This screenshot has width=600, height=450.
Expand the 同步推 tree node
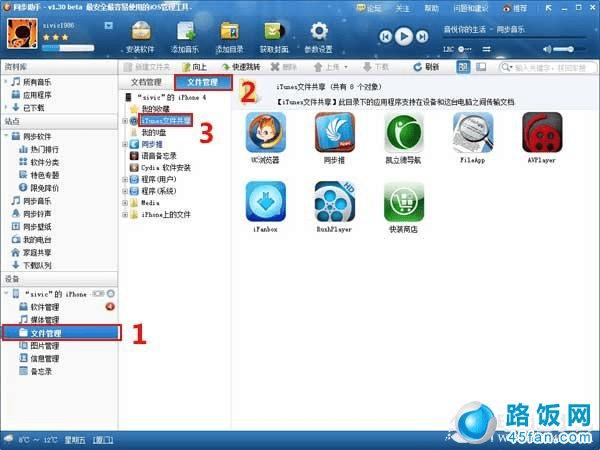pyautogui.click(x=125, y=144)
